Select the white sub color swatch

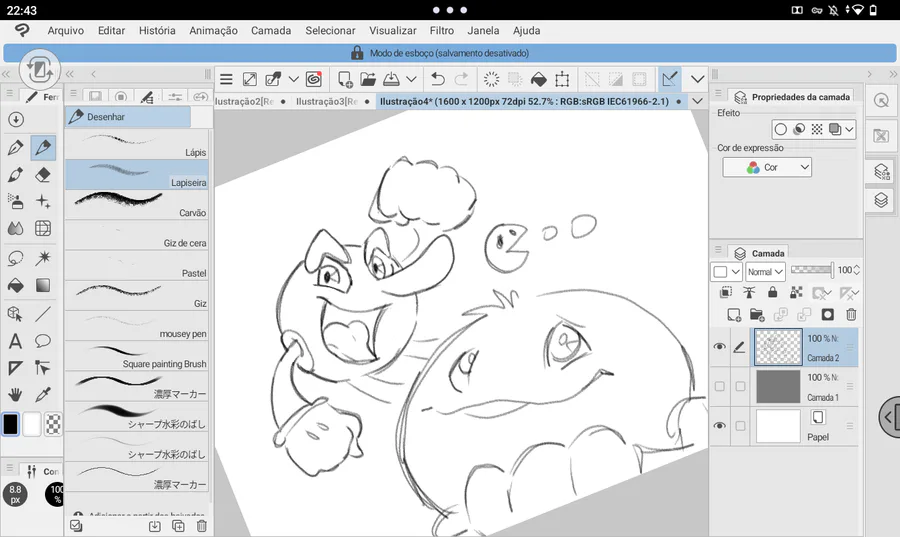[32, 425]
